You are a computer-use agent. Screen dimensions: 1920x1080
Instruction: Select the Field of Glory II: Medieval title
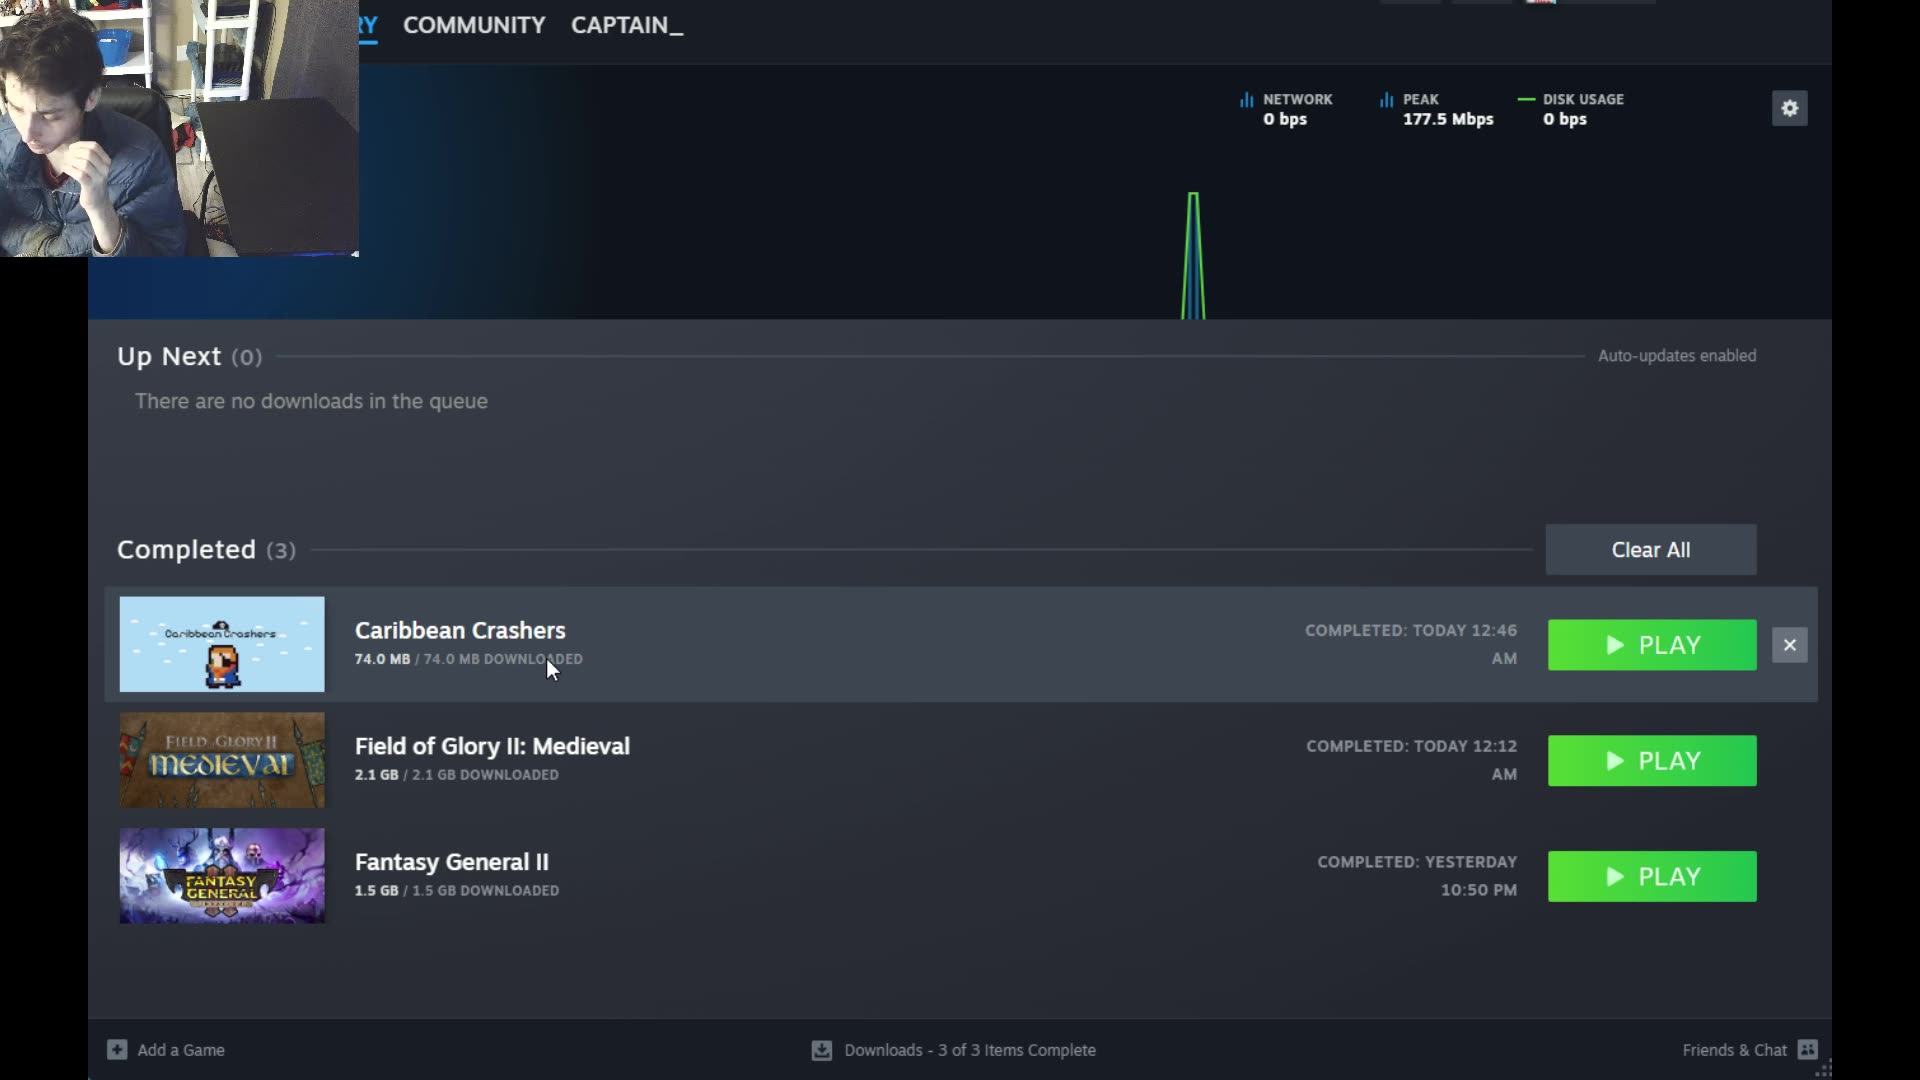(x=492, y=746)
